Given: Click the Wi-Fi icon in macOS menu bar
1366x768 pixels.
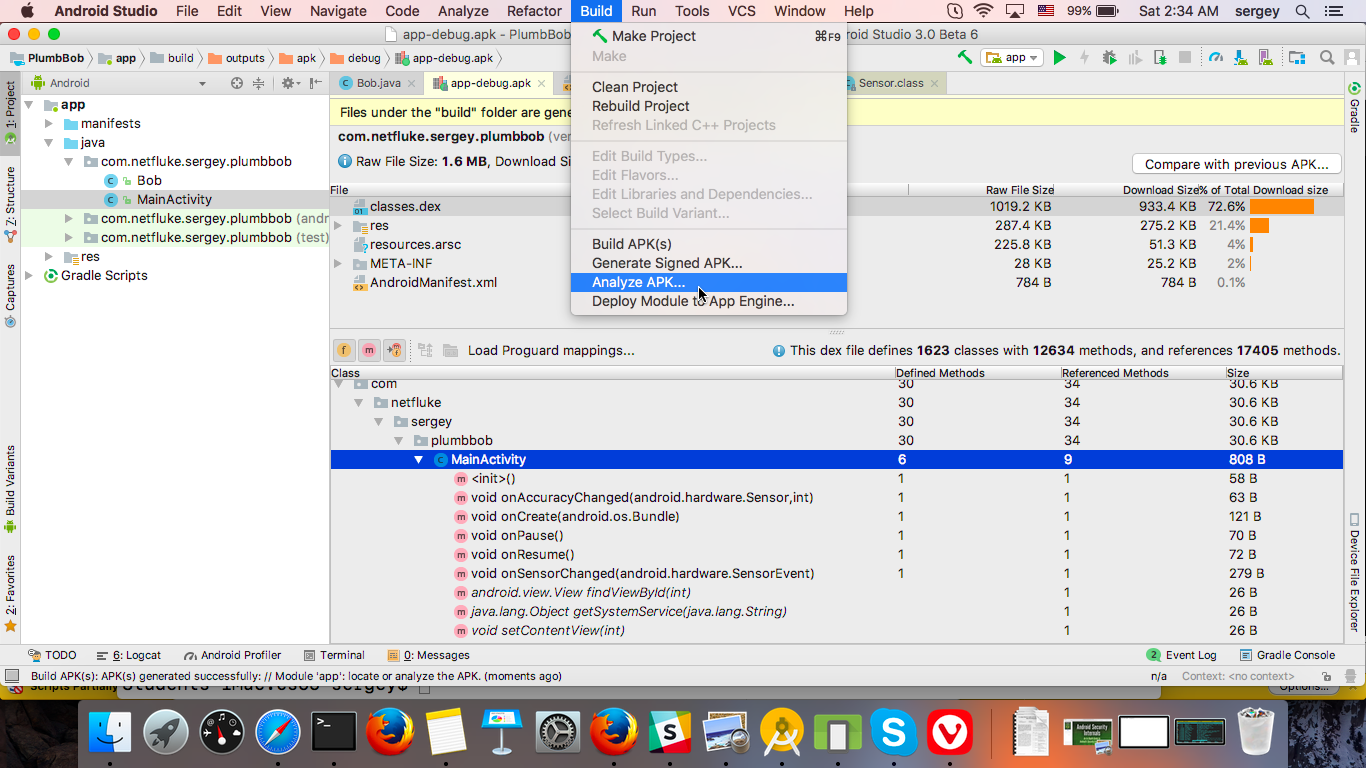Looking at the screenshot, I should tap(983, 11).
